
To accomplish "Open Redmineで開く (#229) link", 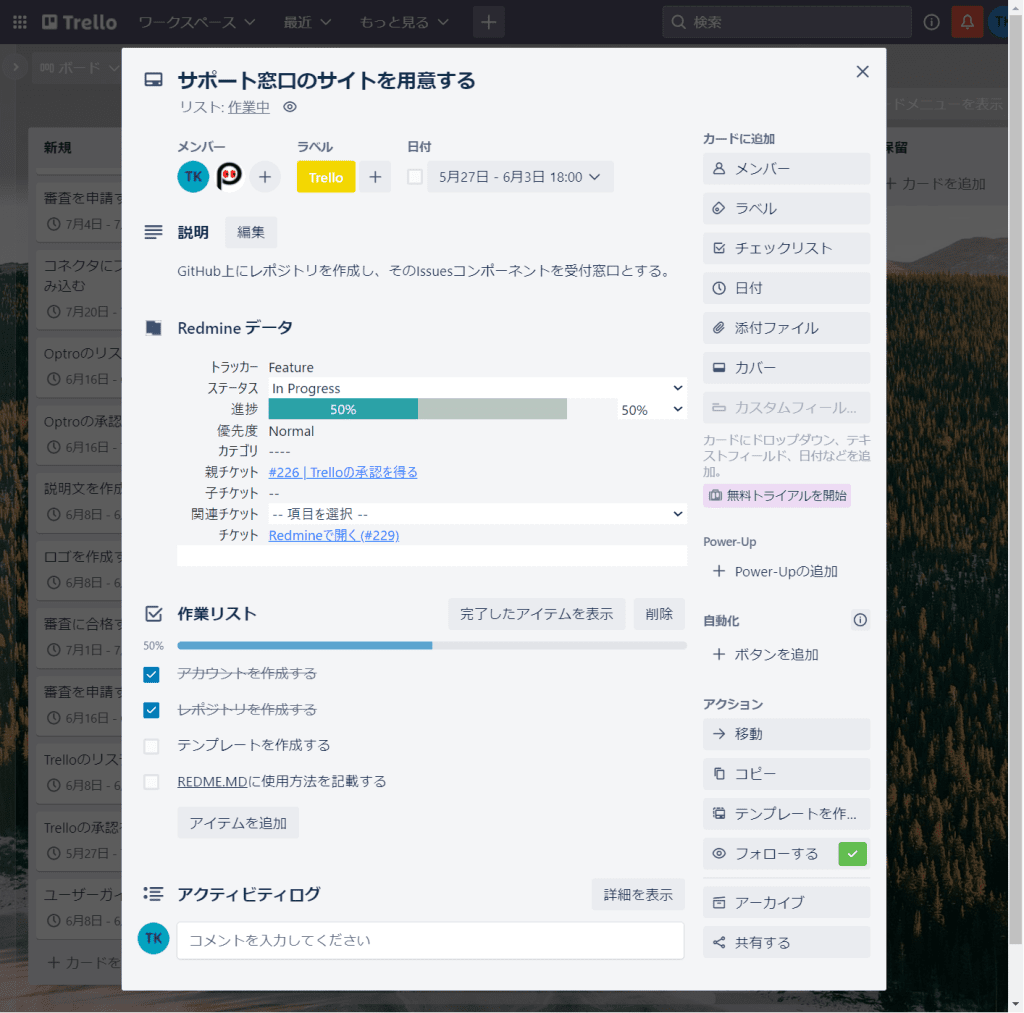I will [x=334, y=536].
